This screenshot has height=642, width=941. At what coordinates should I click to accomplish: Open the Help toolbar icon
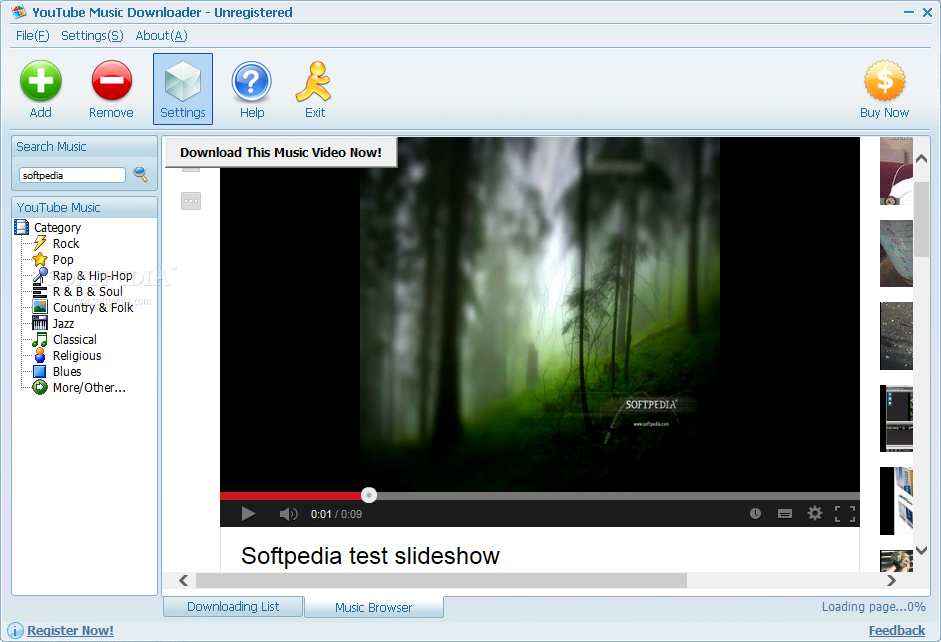(x=251, y=89)
